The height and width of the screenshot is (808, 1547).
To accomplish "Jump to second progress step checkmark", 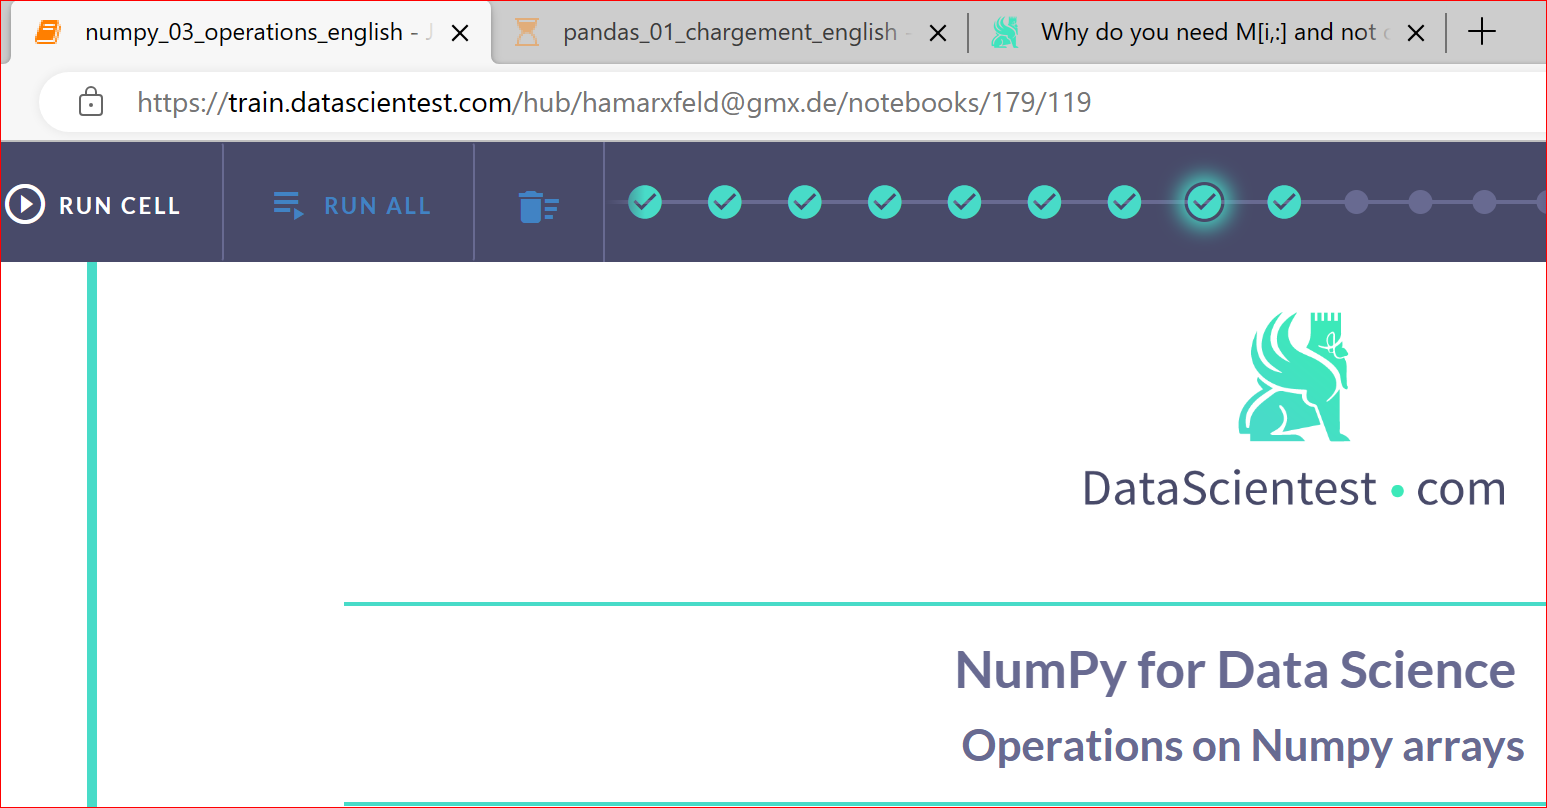I will (725, 202).
